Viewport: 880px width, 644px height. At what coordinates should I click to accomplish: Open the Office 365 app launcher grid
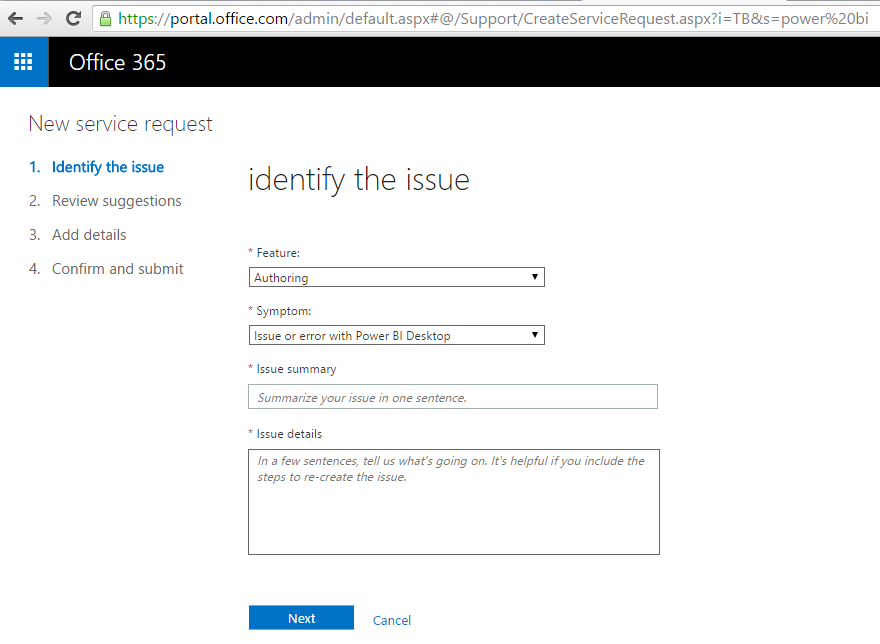24,62
